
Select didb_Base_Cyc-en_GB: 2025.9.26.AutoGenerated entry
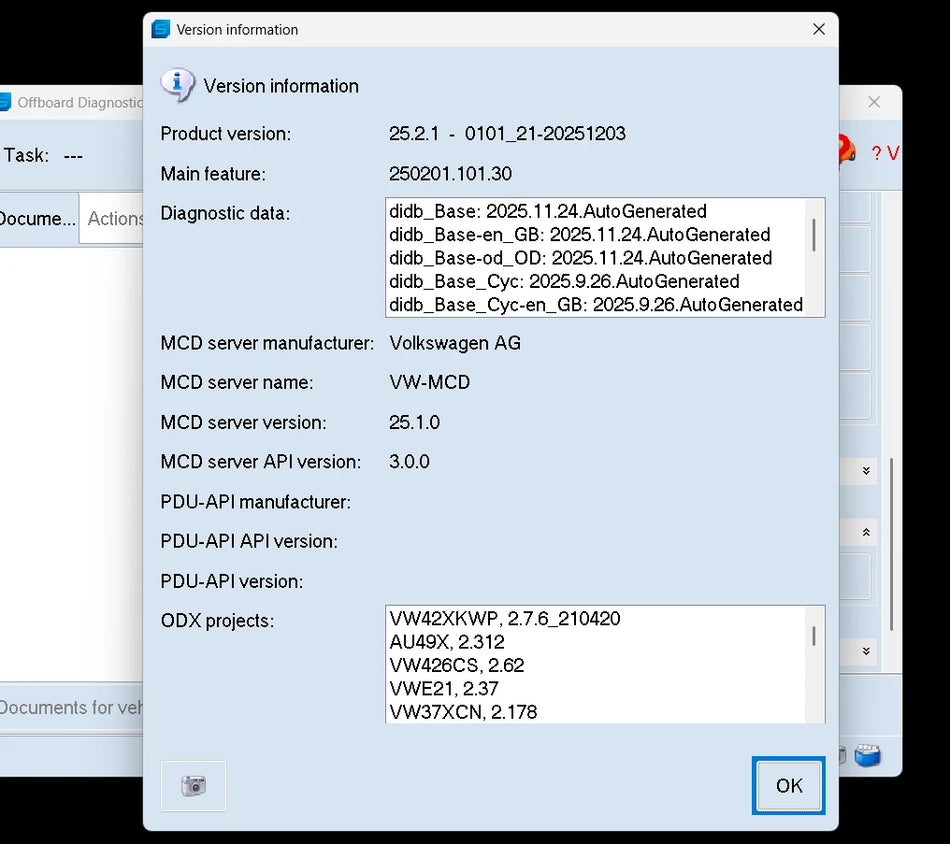pos(596,304)
